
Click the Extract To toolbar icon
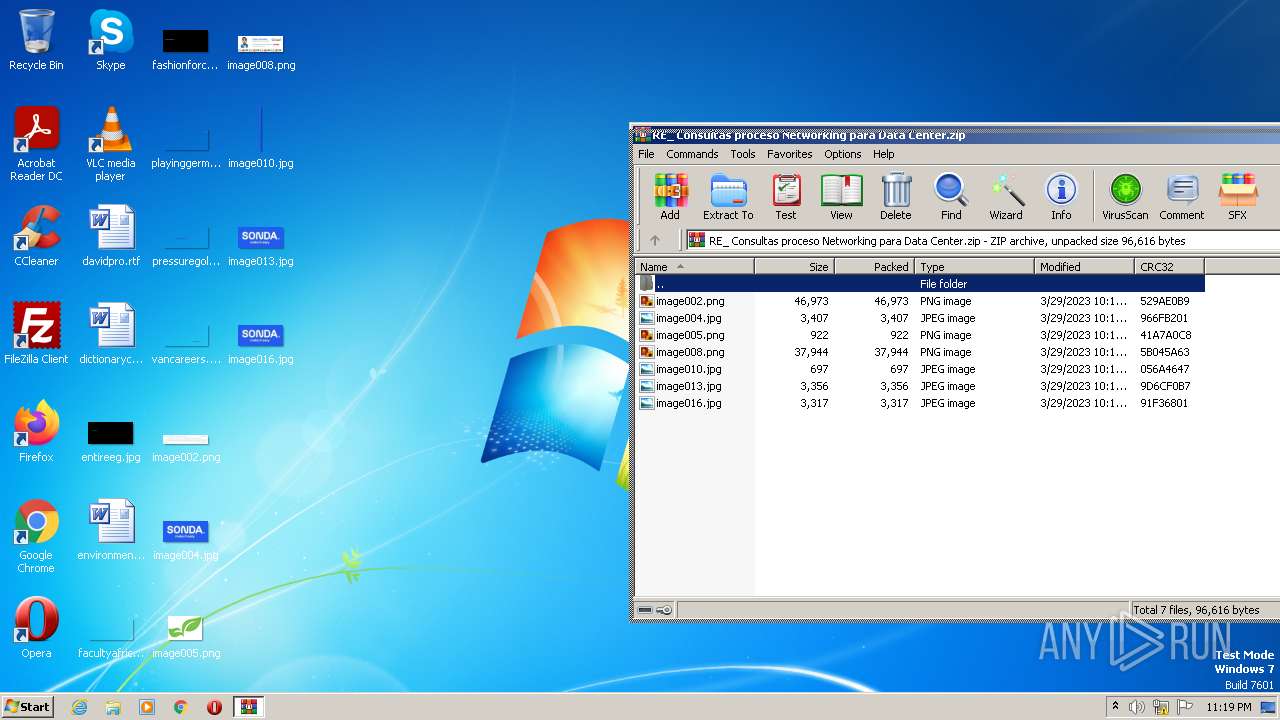coord(728,196)
